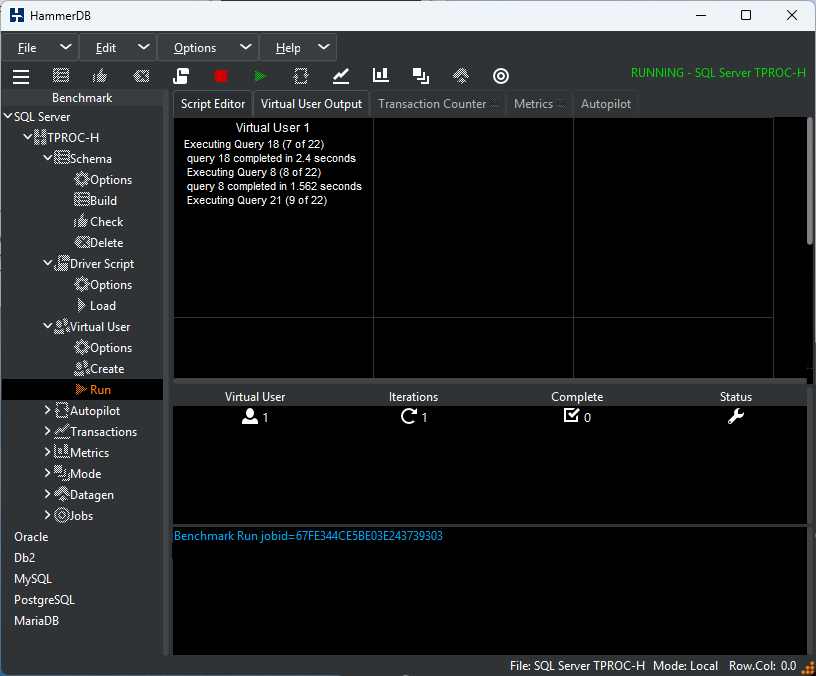
Task: Click the Metrics bar chart toolbar icon
Action: tap(380, 75)
